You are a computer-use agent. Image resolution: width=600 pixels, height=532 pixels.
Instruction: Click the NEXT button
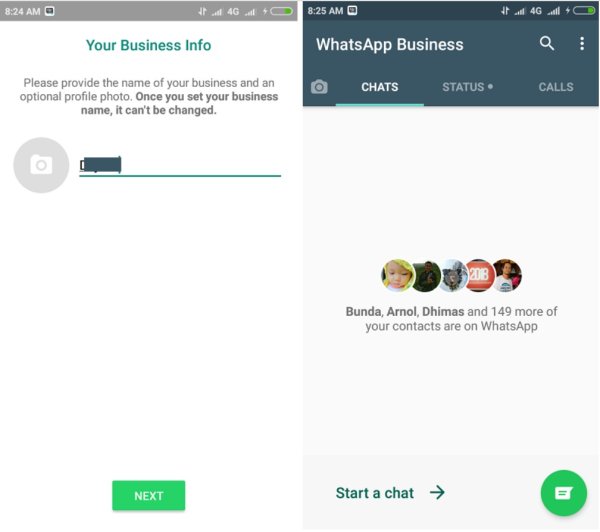[148, 496]
